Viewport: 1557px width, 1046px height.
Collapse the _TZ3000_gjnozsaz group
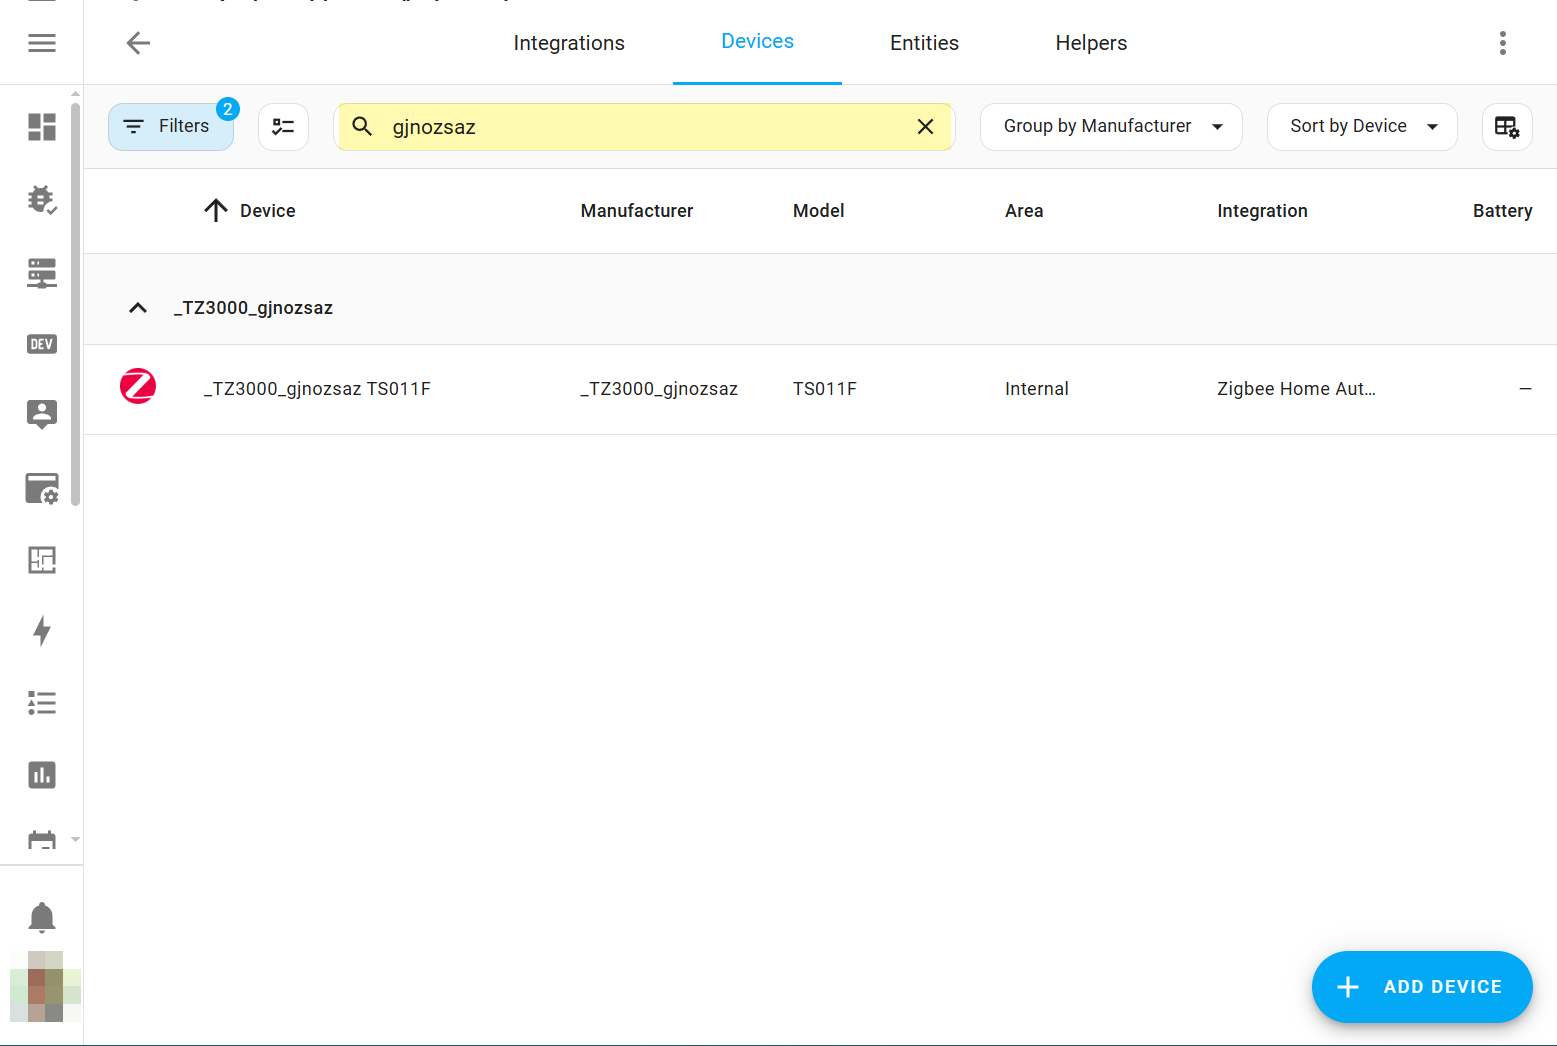tap(138, 308)
